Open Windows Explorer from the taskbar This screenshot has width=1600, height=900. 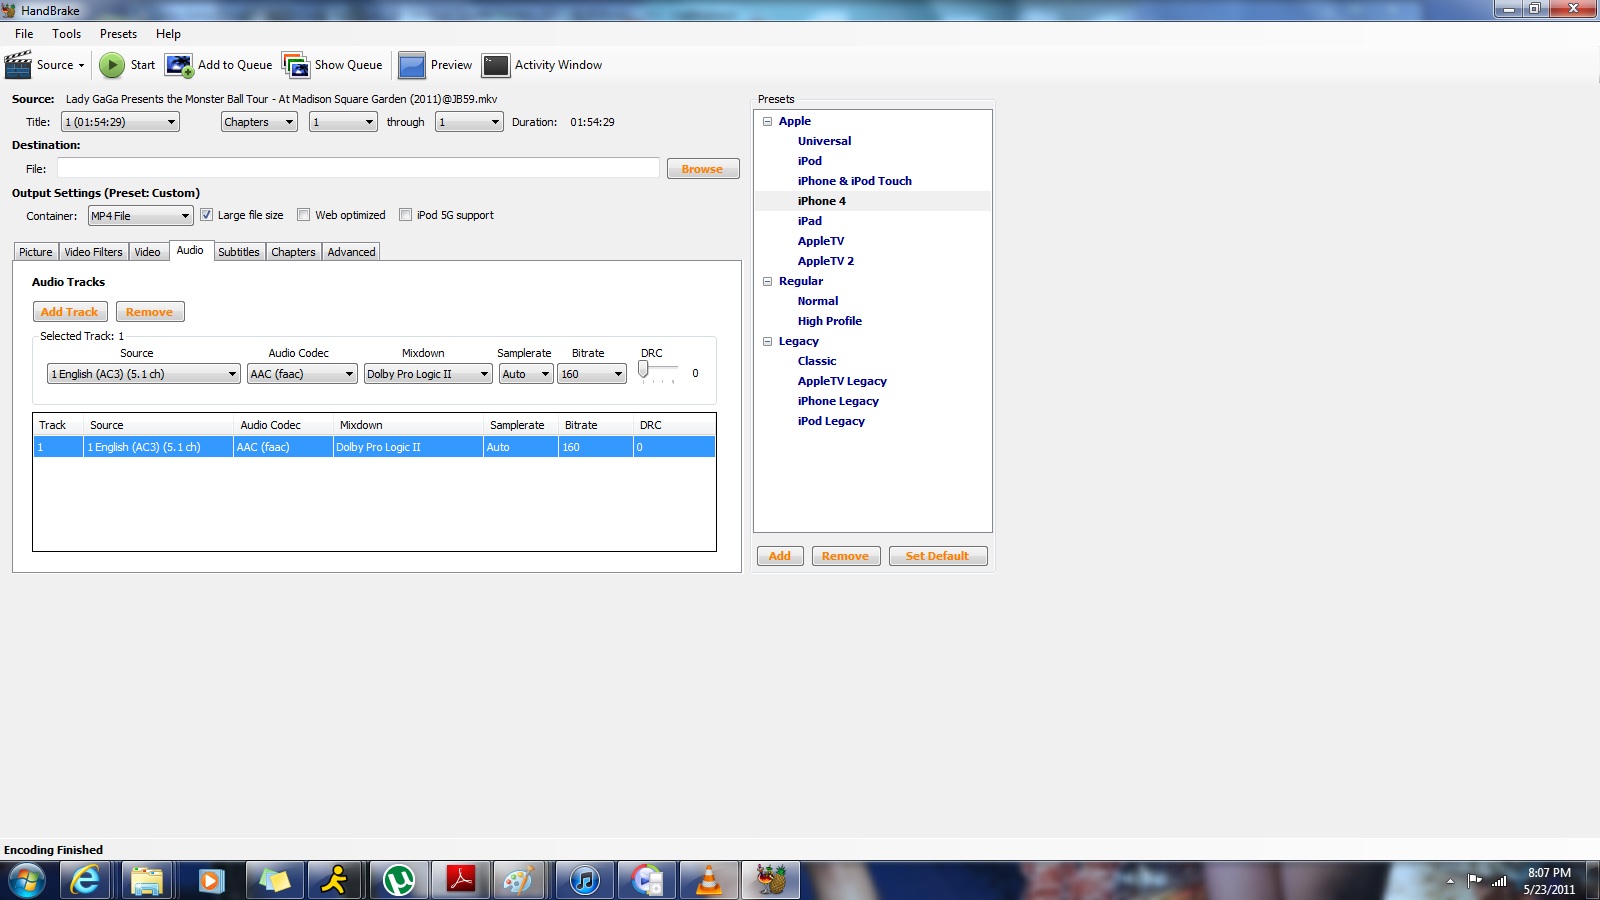(x=147, y=881)
